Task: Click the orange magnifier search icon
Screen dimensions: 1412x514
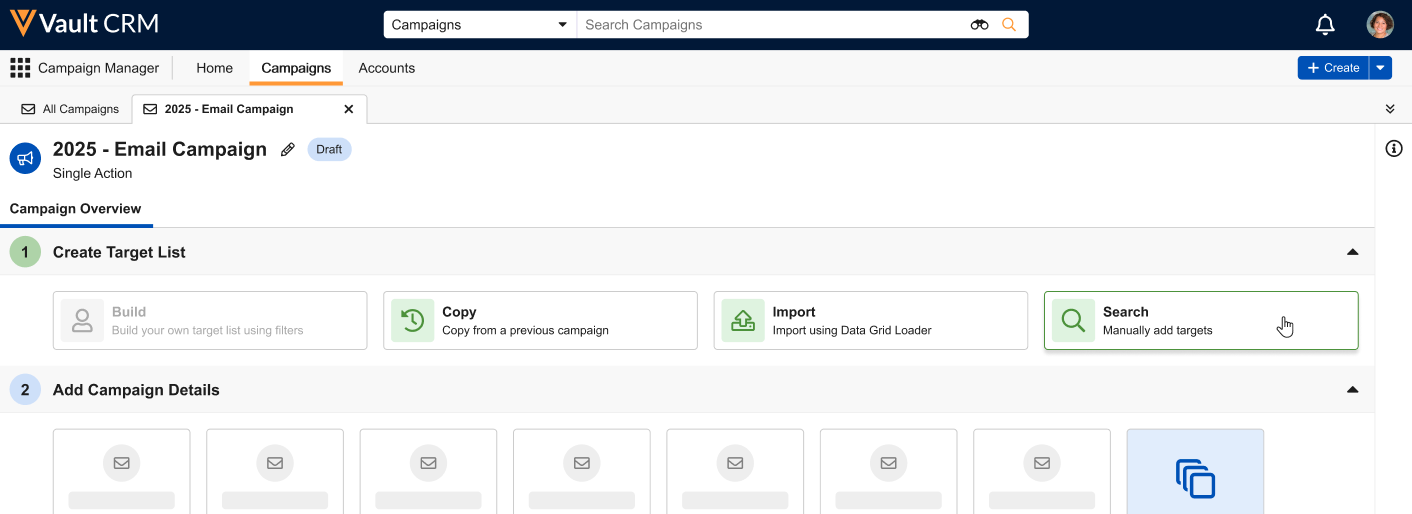Action: (x=1009, y=25)
